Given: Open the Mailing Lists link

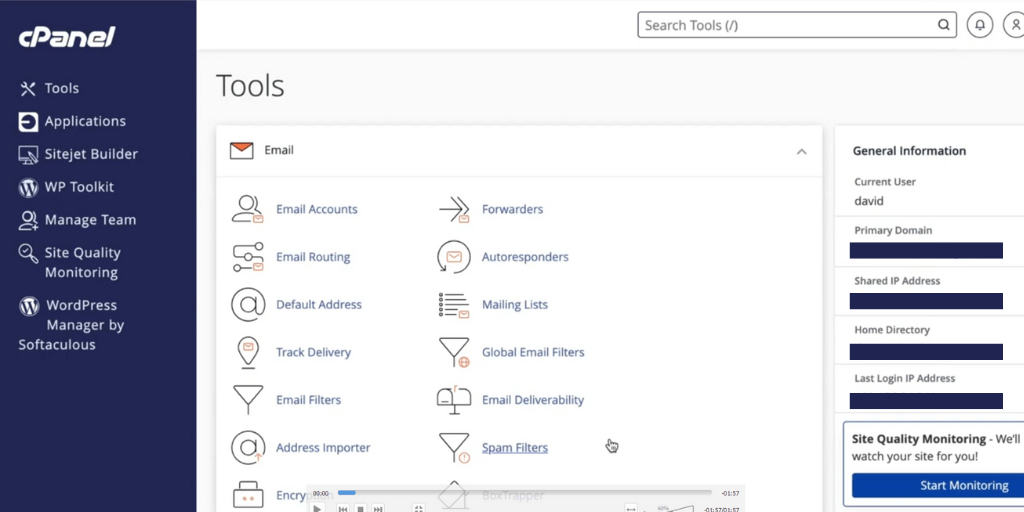Looking at the screenshot, I should click(515, 304).
